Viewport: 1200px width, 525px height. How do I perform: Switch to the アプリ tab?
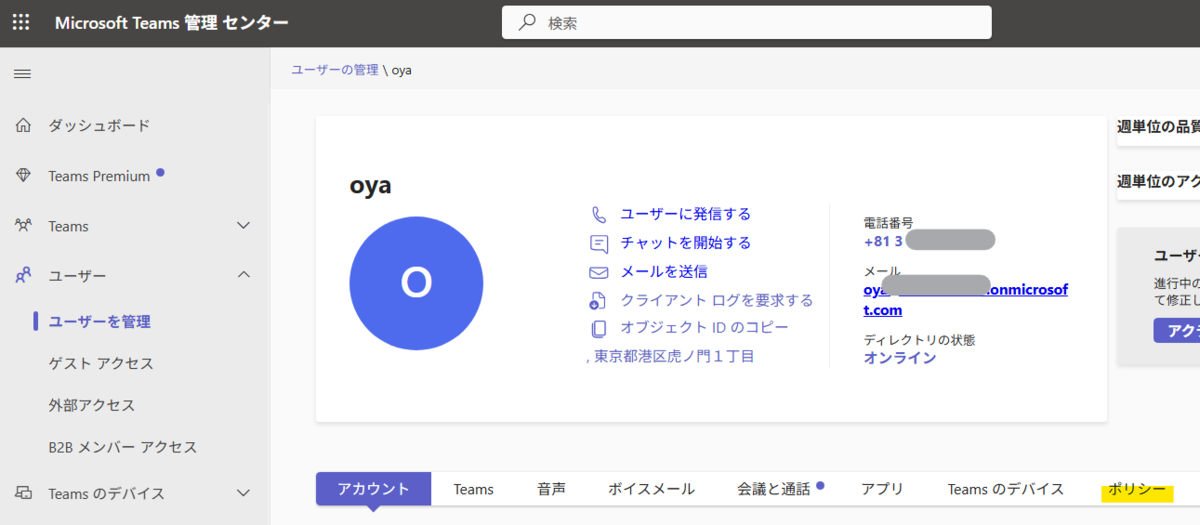(882, 489)
